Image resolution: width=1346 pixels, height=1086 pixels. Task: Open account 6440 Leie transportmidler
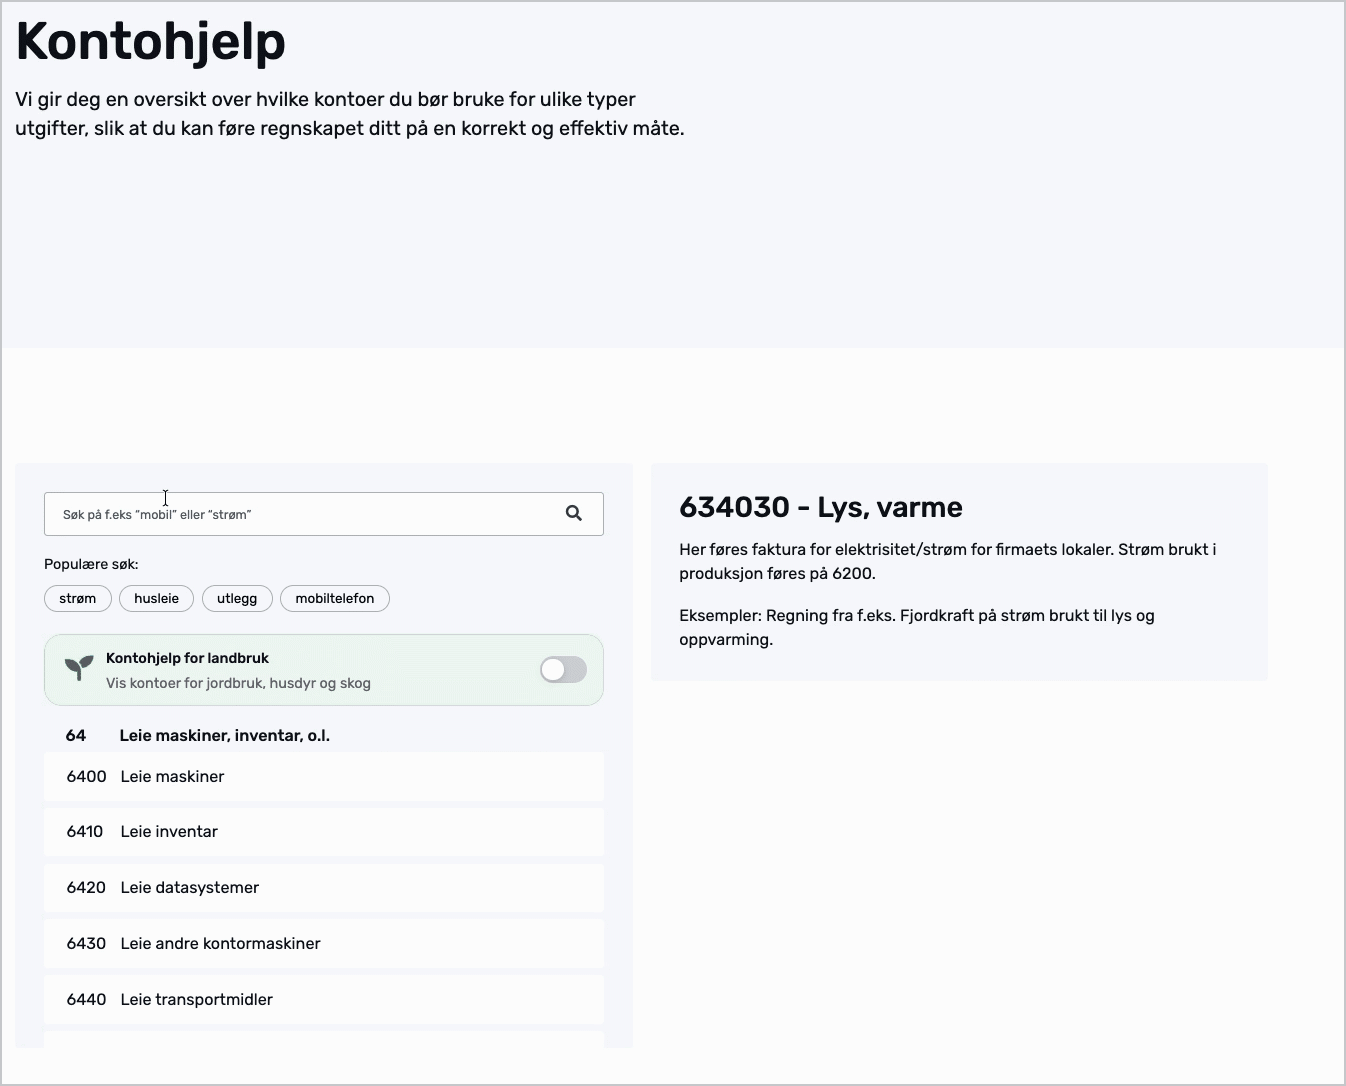324,1000
